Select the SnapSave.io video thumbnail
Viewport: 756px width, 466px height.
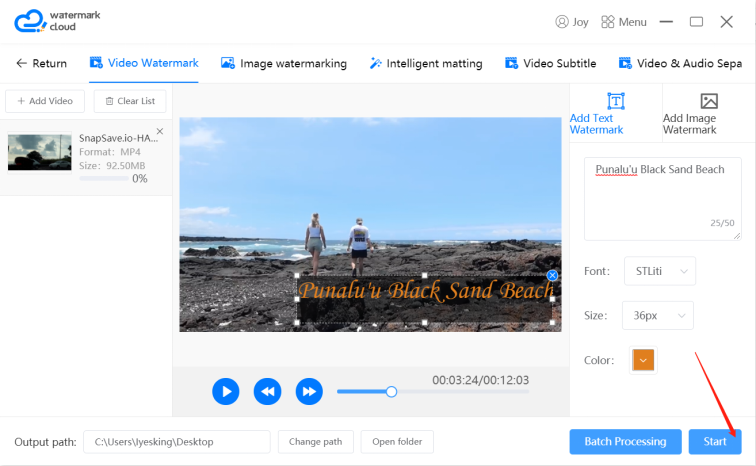pyautogui.click(x=40, y=151)
